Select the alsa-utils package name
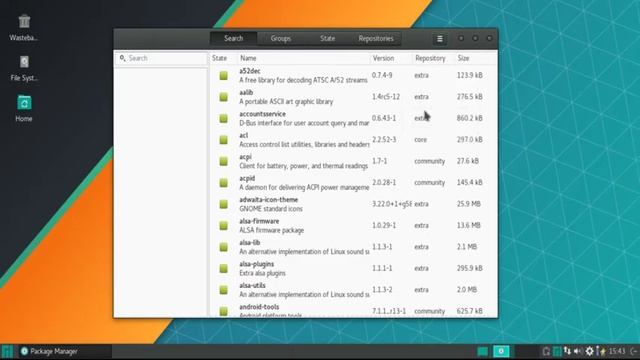640x360 pixels. tap(252, 285)
